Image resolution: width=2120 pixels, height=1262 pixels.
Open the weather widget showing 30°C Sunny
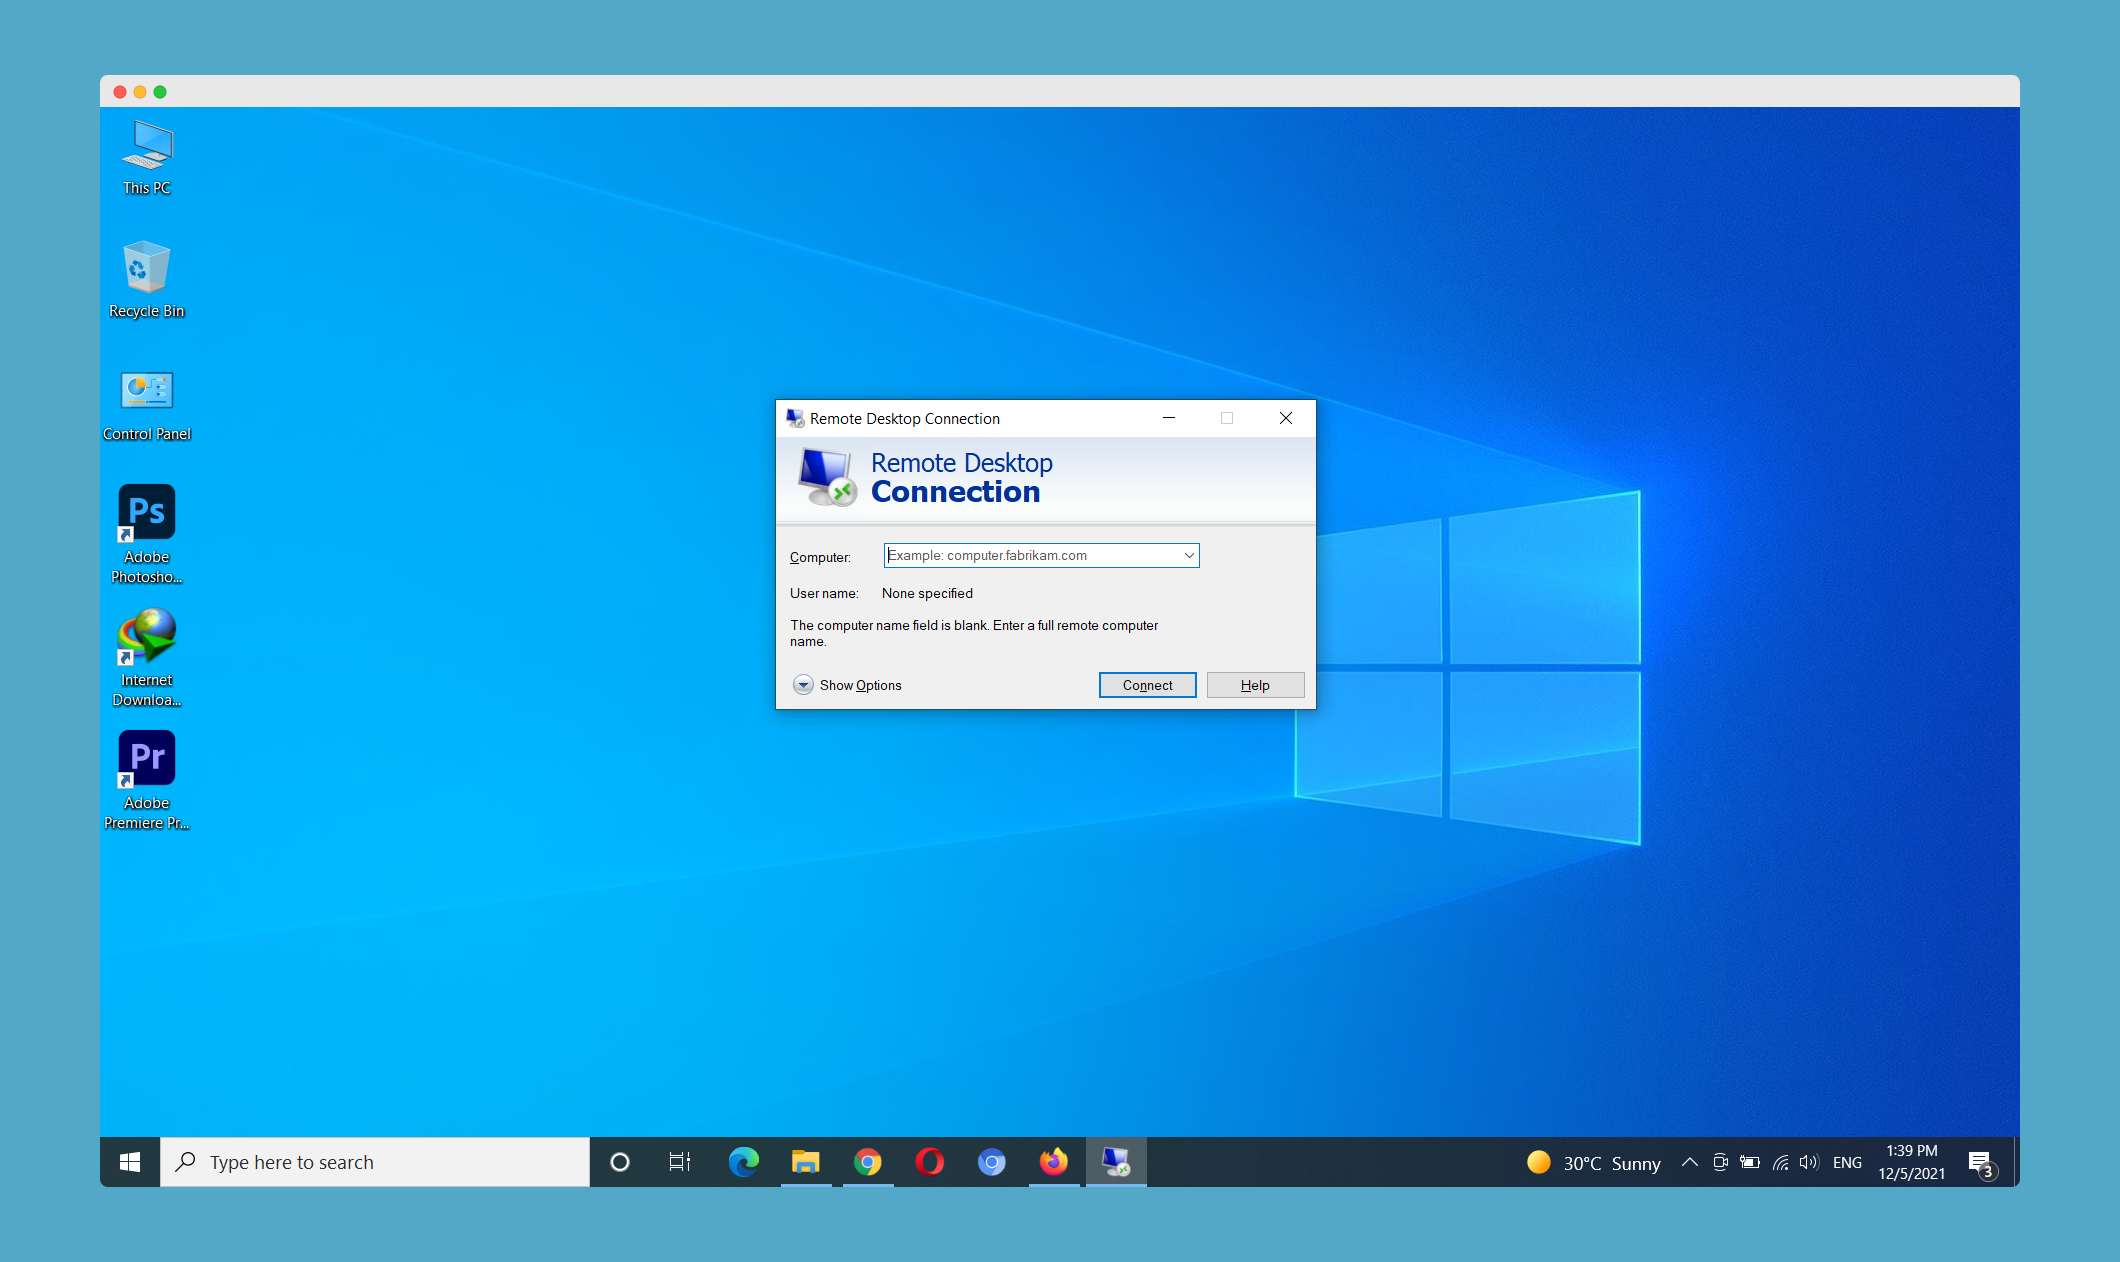tap(1594, 1162)
